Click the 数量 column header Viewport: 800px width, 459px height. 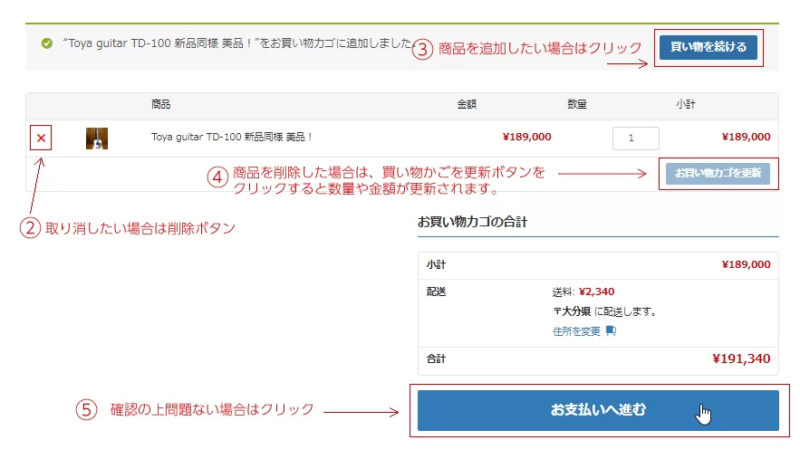pos(576,104)
